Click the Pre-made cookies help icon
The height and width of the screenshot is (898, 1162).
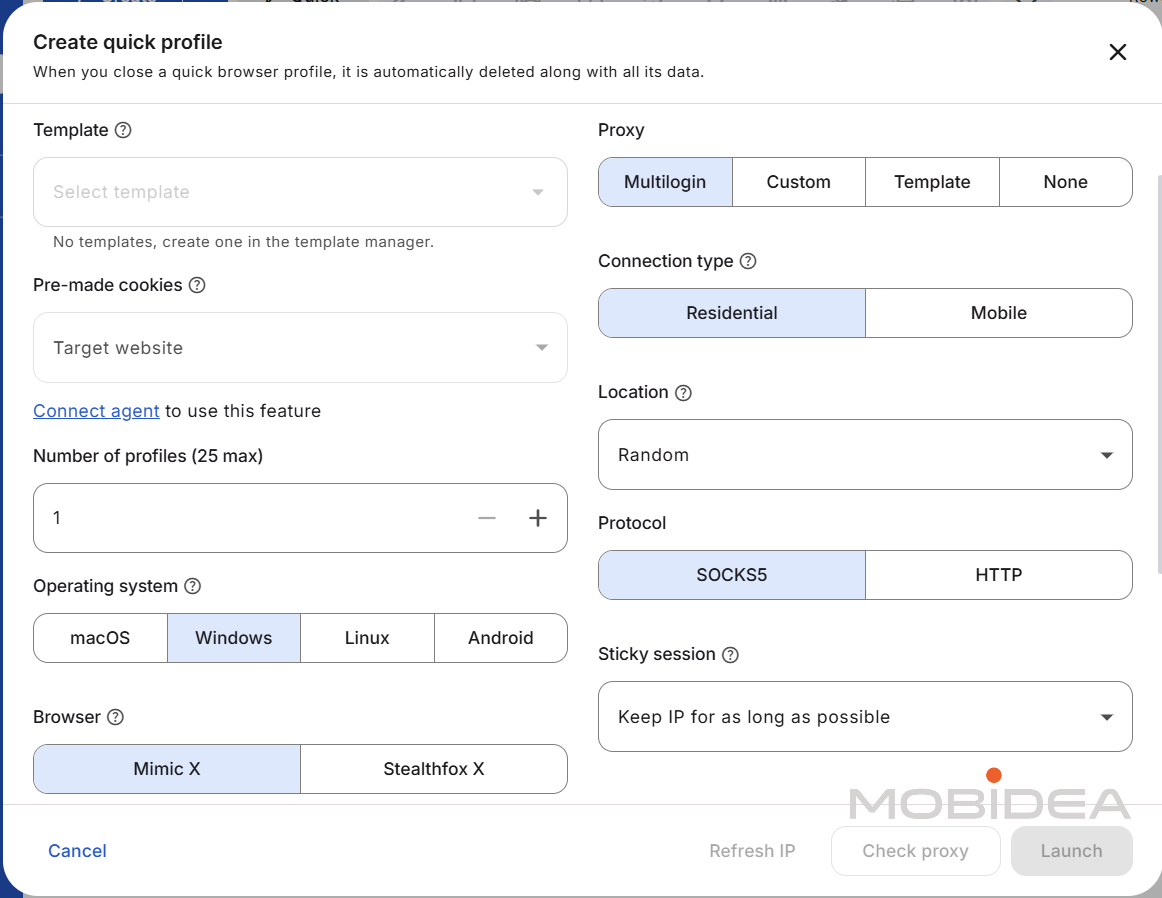[x=197, y=285]
